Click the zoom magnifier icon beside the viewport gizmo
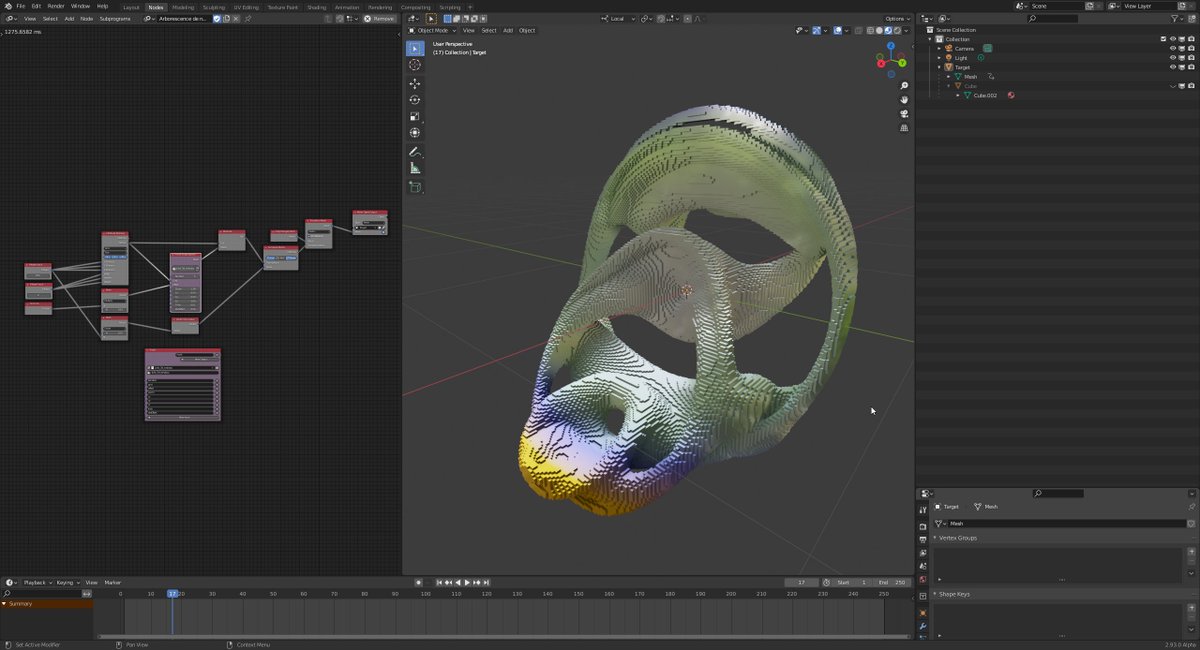1200x650 pixels. [904, 86]
